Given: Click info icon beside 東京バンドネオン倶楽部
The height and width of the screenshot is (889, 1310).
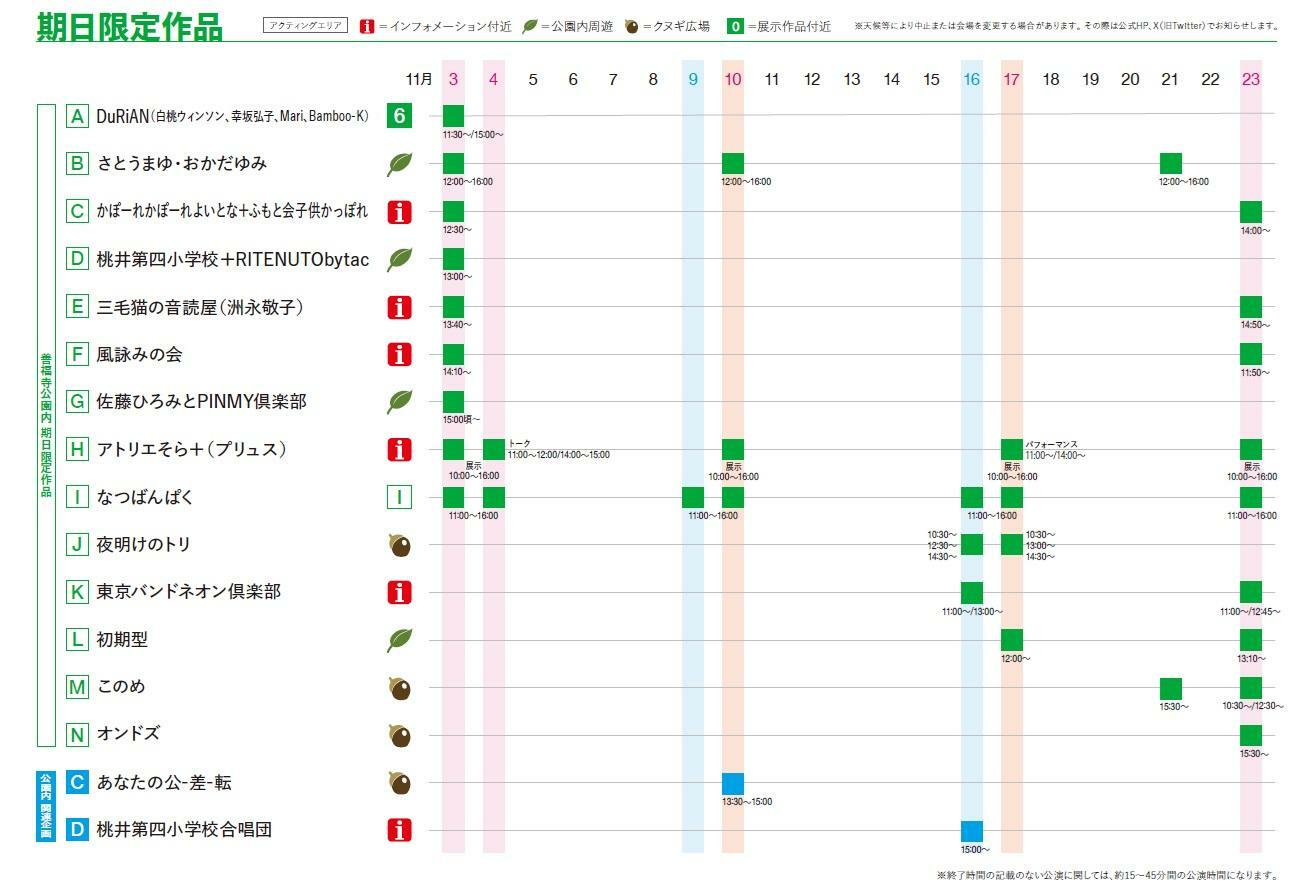Looking at the screenshot, I should (x=399, y=592).
